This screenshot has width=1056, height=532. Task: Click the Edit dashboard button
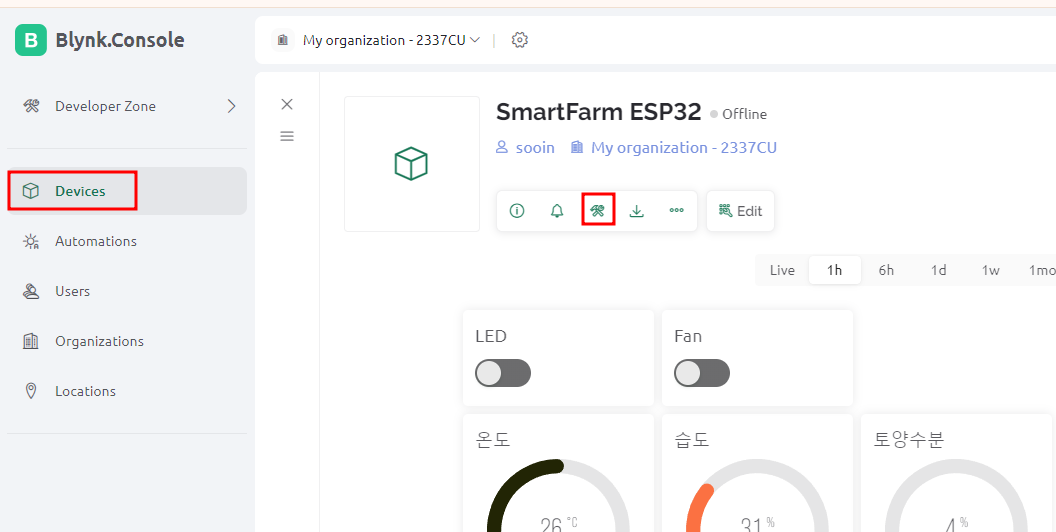740,211
